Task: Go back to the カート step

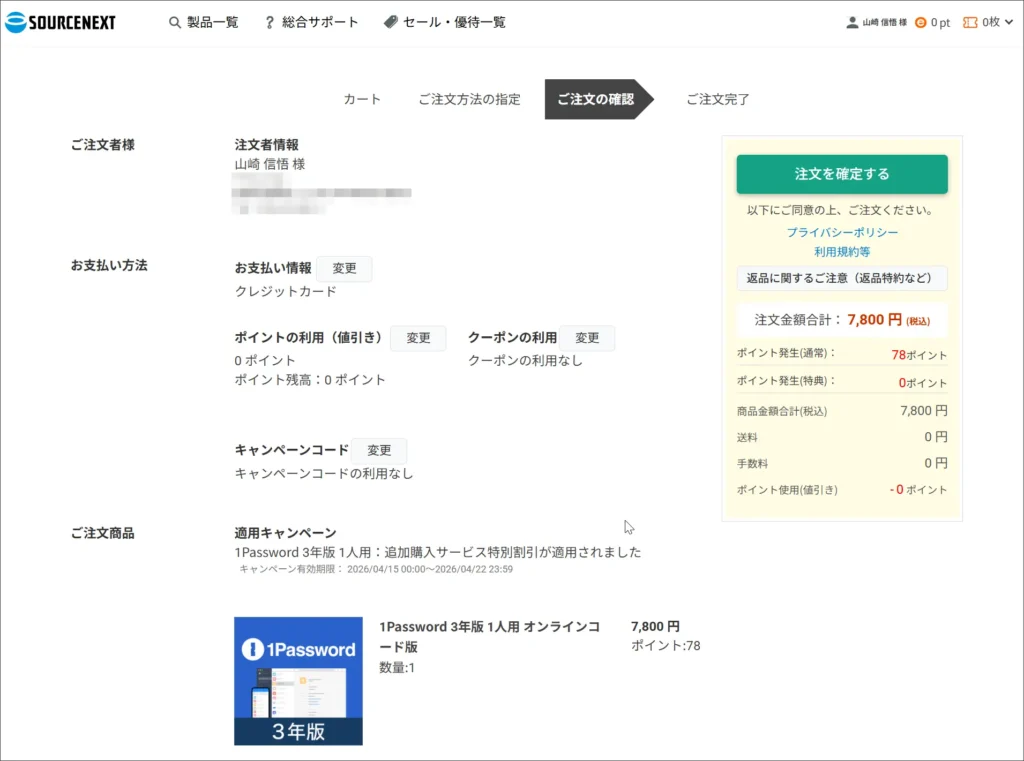Action: [362, 99]
